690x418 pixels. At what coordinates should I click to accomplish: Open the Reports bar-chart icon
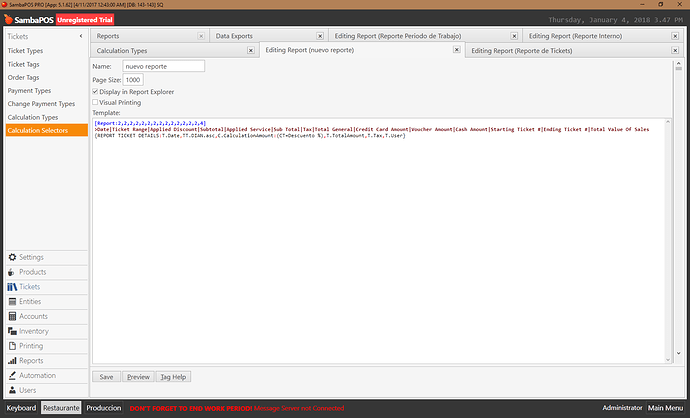[12, 360]
